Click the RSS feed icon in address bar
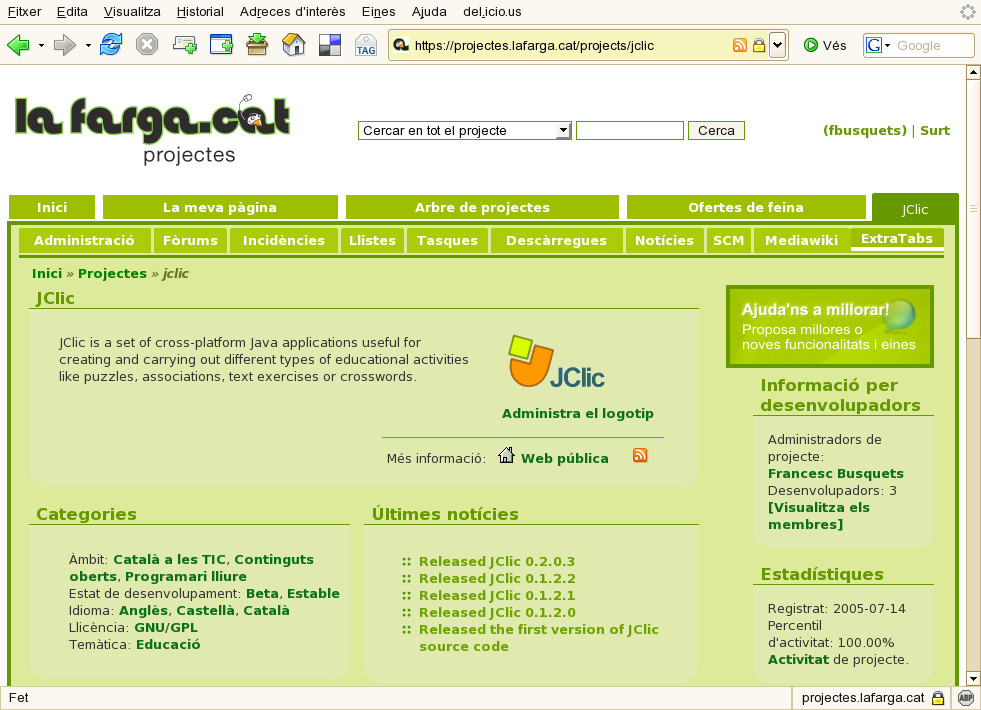The height and width of the screenshot is (710, 981). (740, 45)
